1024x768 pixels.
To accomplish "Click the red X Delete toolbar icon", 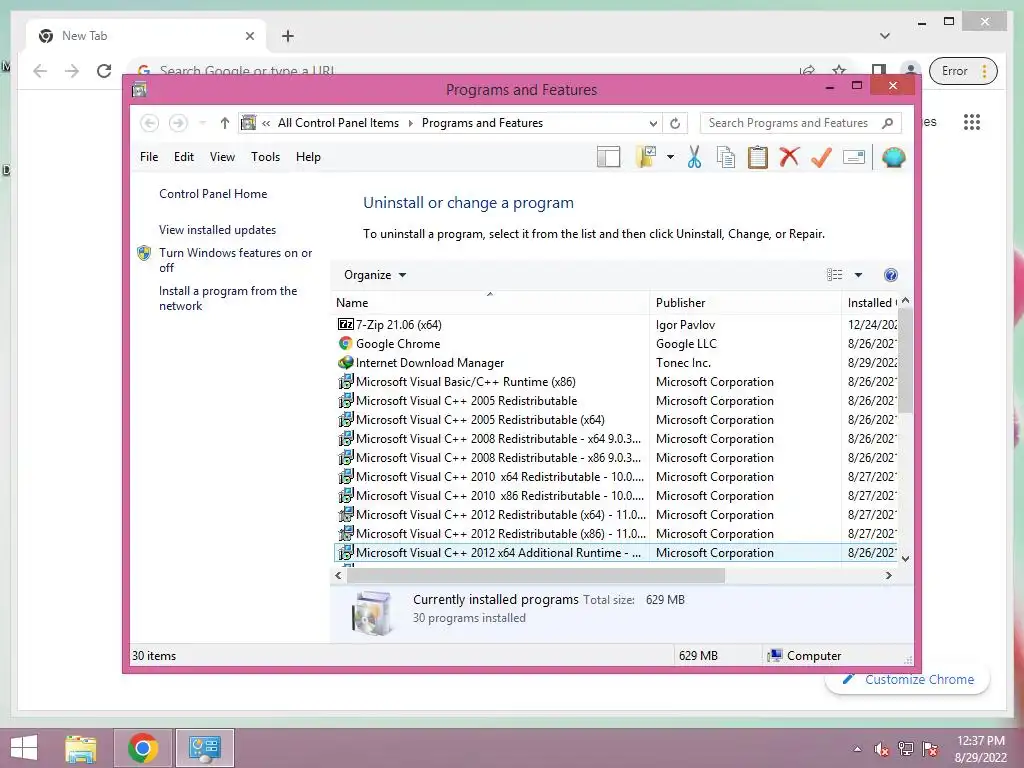I will (x=790, y=157).
